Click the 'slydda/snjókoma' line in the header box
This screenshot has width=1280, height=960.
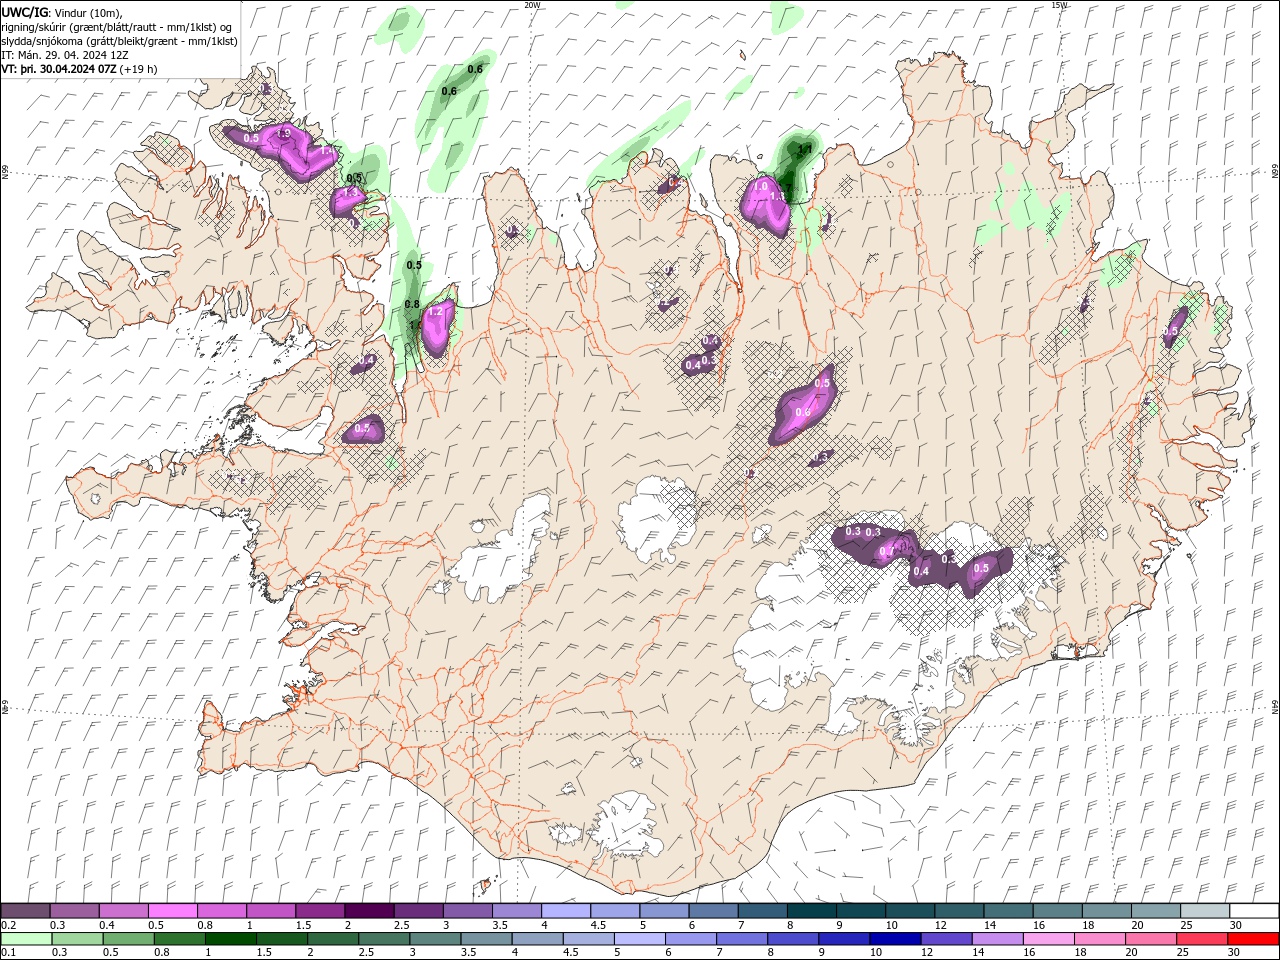[x=119, y=41]
